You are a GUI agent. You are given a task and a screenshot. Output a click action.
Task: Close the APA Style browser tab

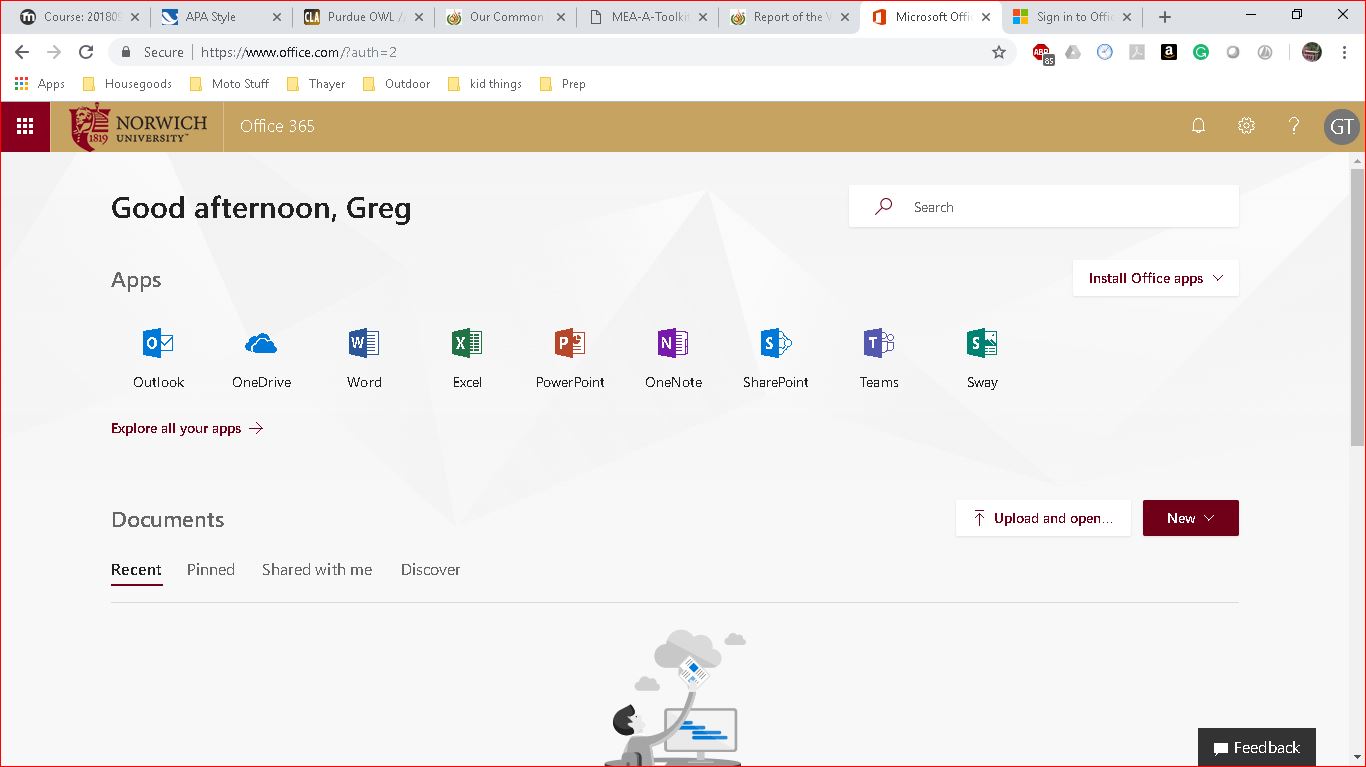pyautogui.click(x=276, y=17)
